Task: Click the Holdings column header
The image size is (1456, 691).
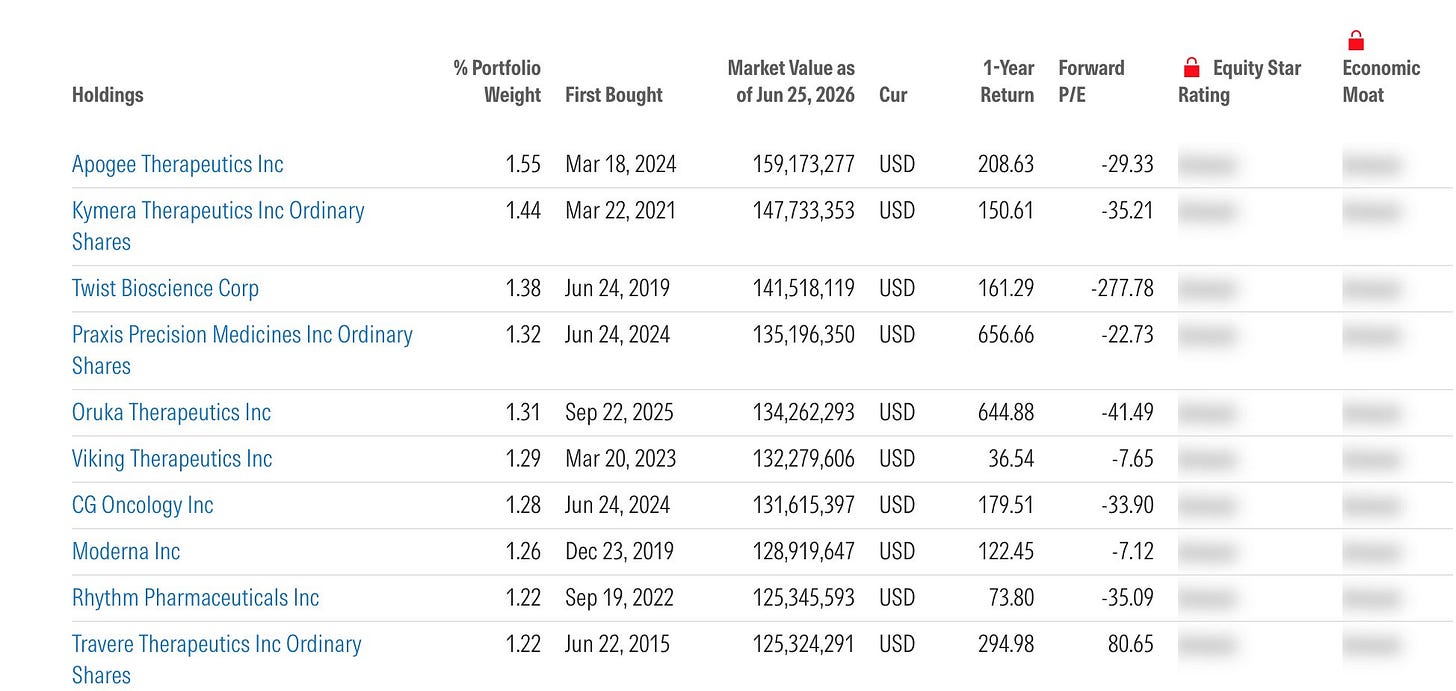Action: pyautogui.click(x=108, y=95)
